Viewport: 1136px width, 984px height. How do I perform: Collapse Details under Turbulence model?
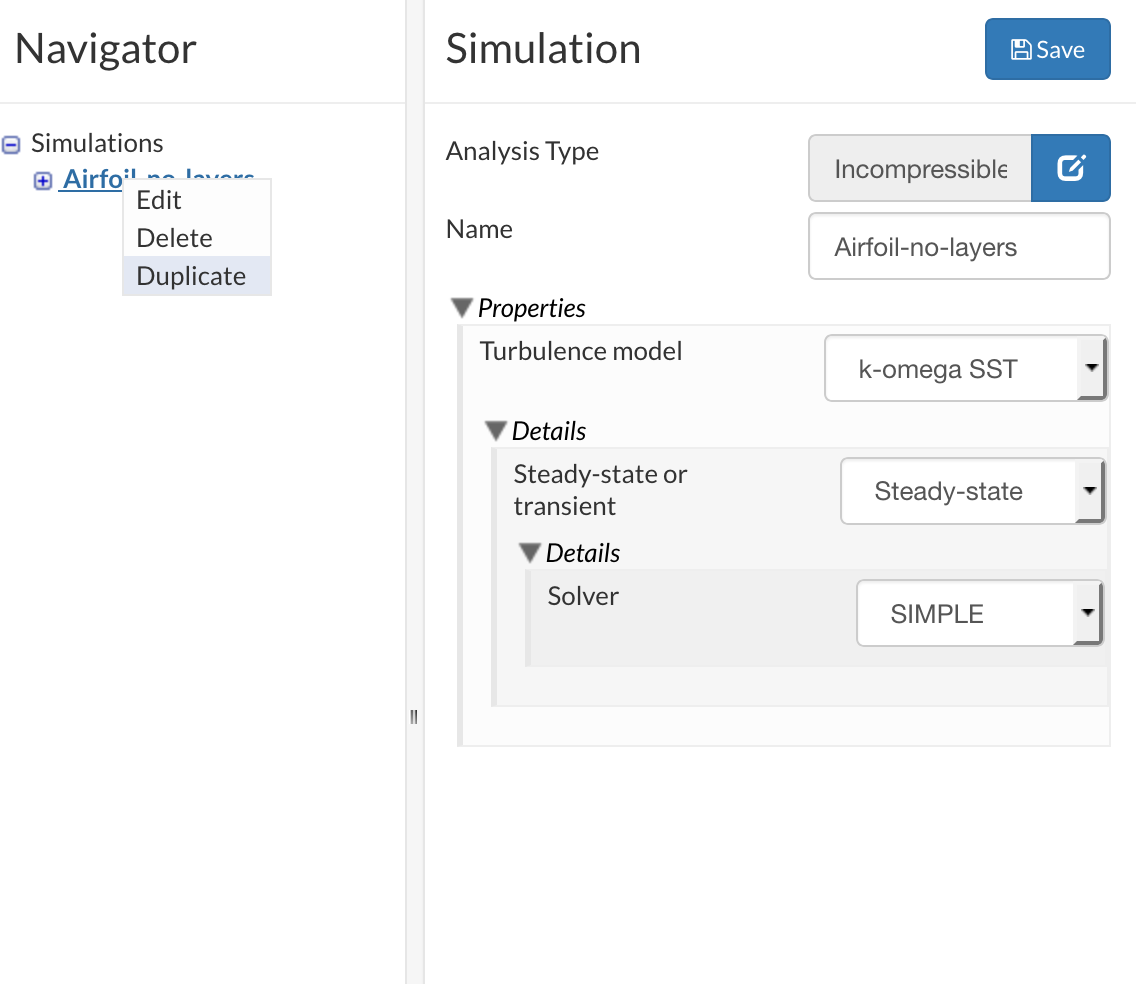point(495,431)
